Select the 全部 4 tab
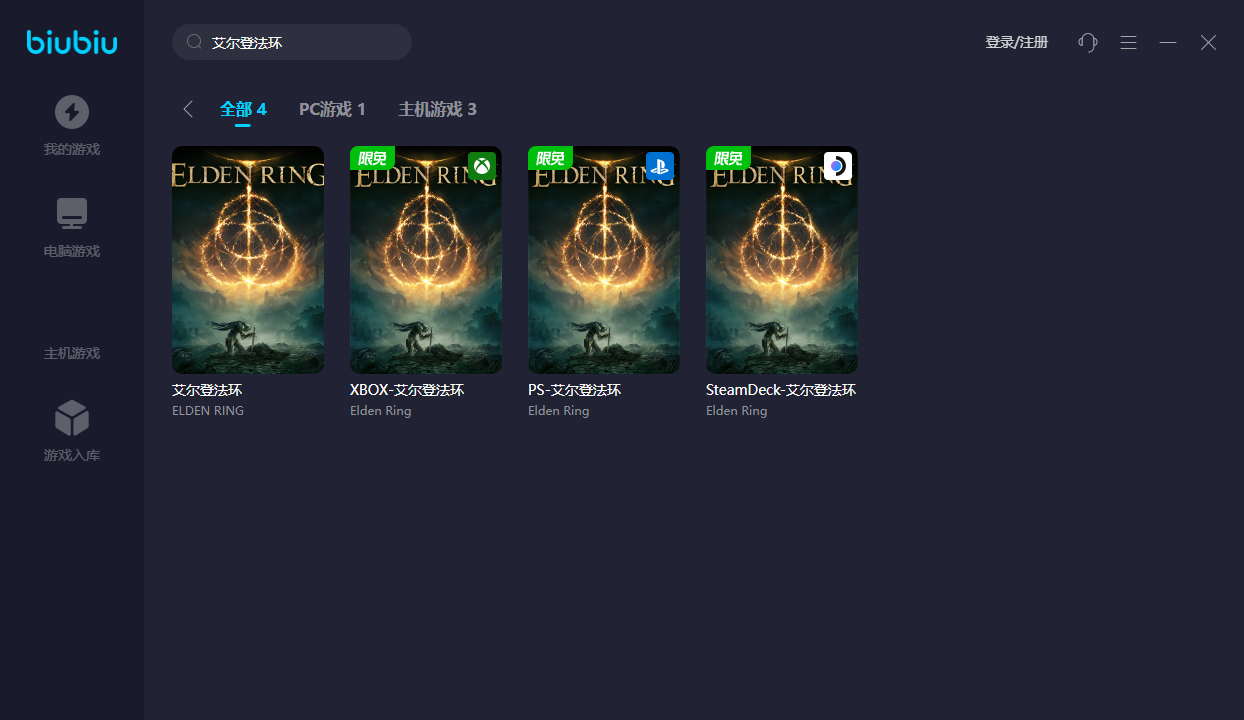The height and width of the screenshot is (720, 1244). click(243, 109)
